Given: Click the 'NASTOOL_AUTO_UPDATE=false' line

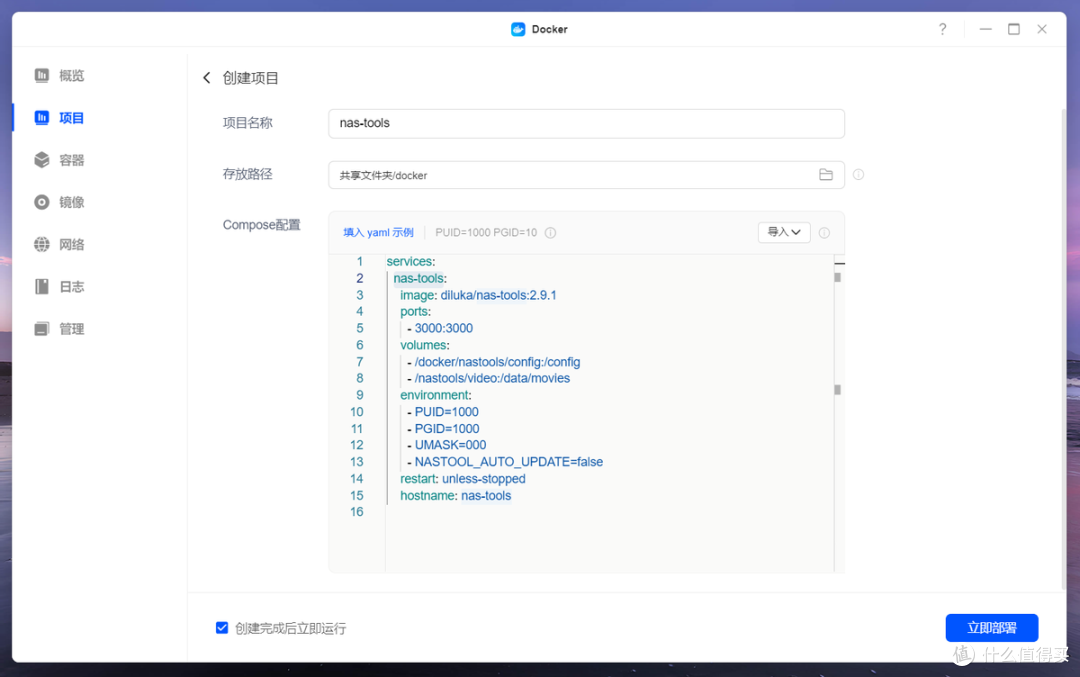Looking at the screenshot, I should coord(505,462).
